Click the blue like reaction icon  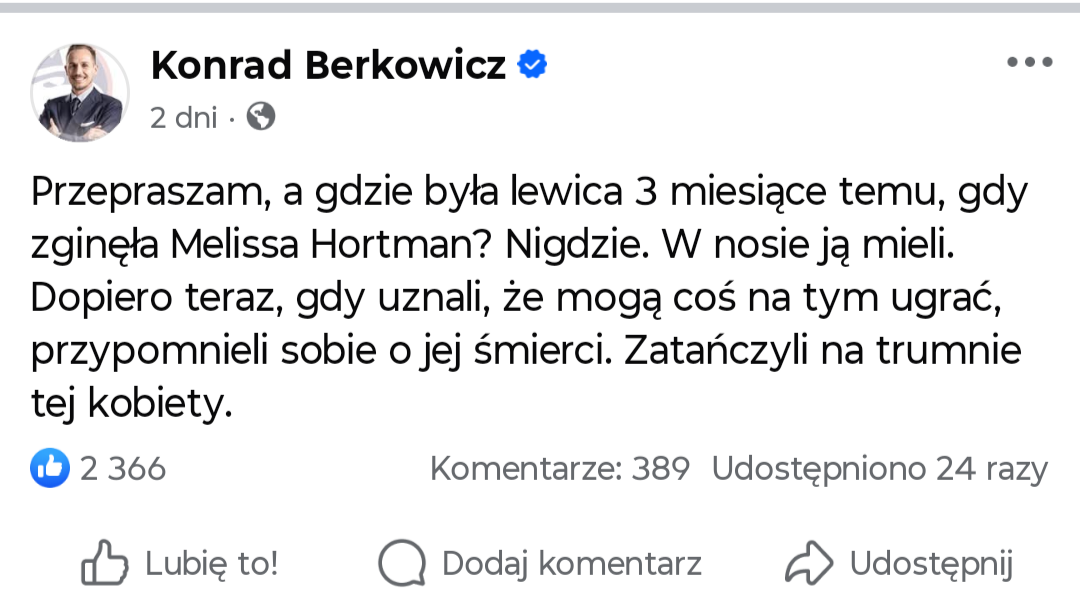[50, 468]
